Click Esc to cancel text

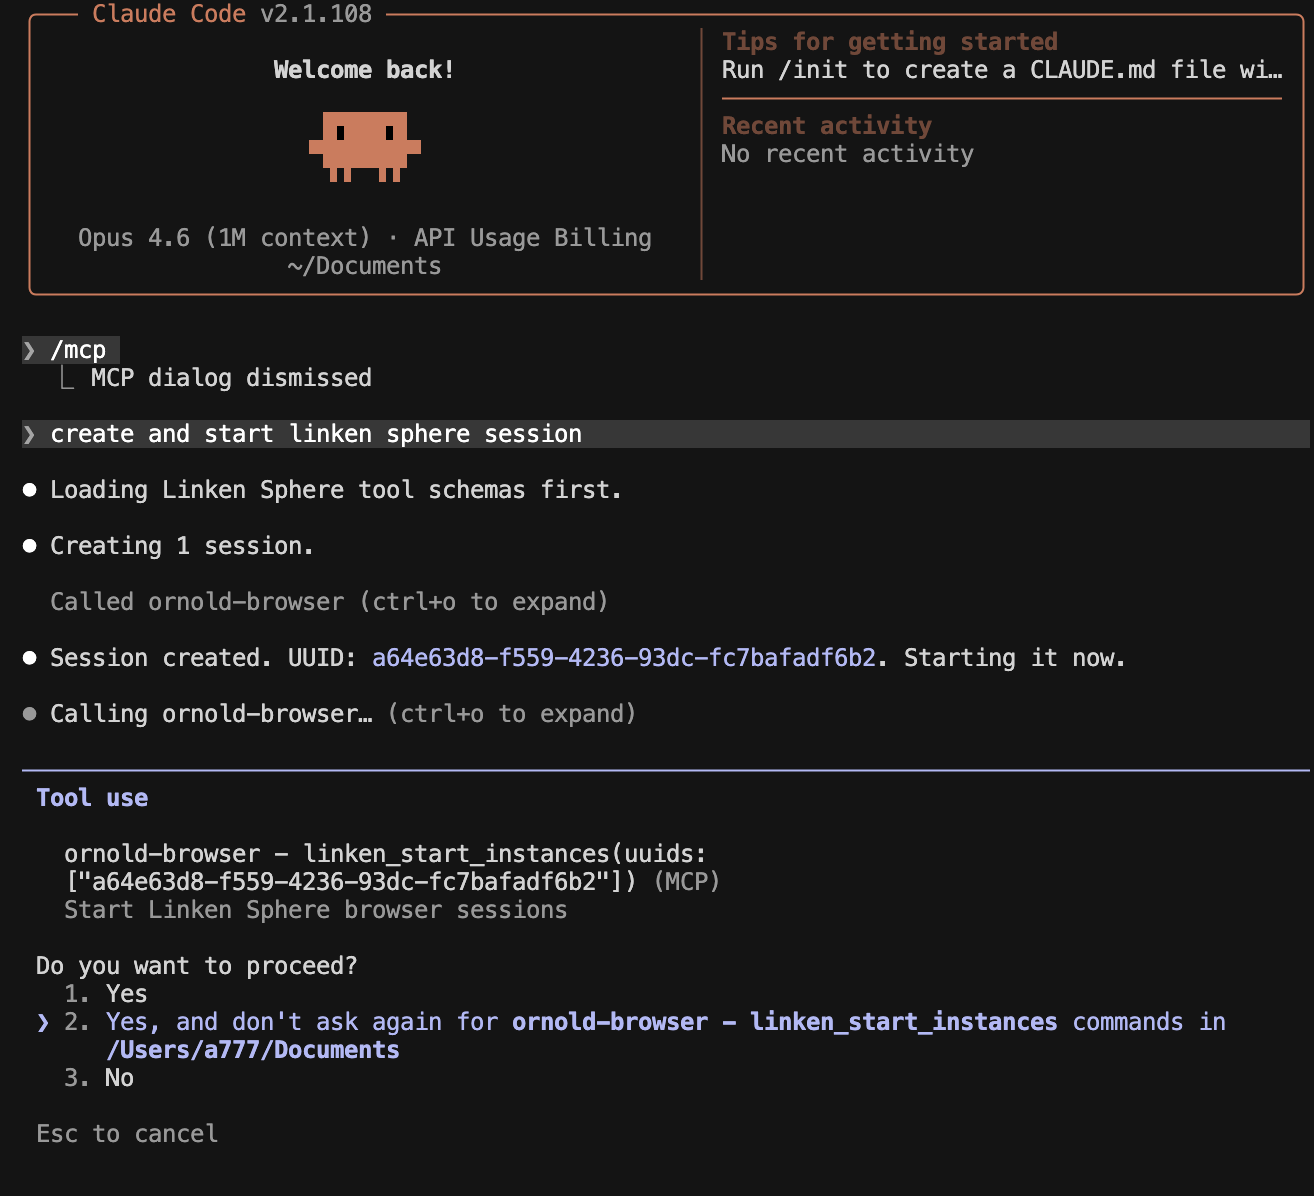point(127,1133)
